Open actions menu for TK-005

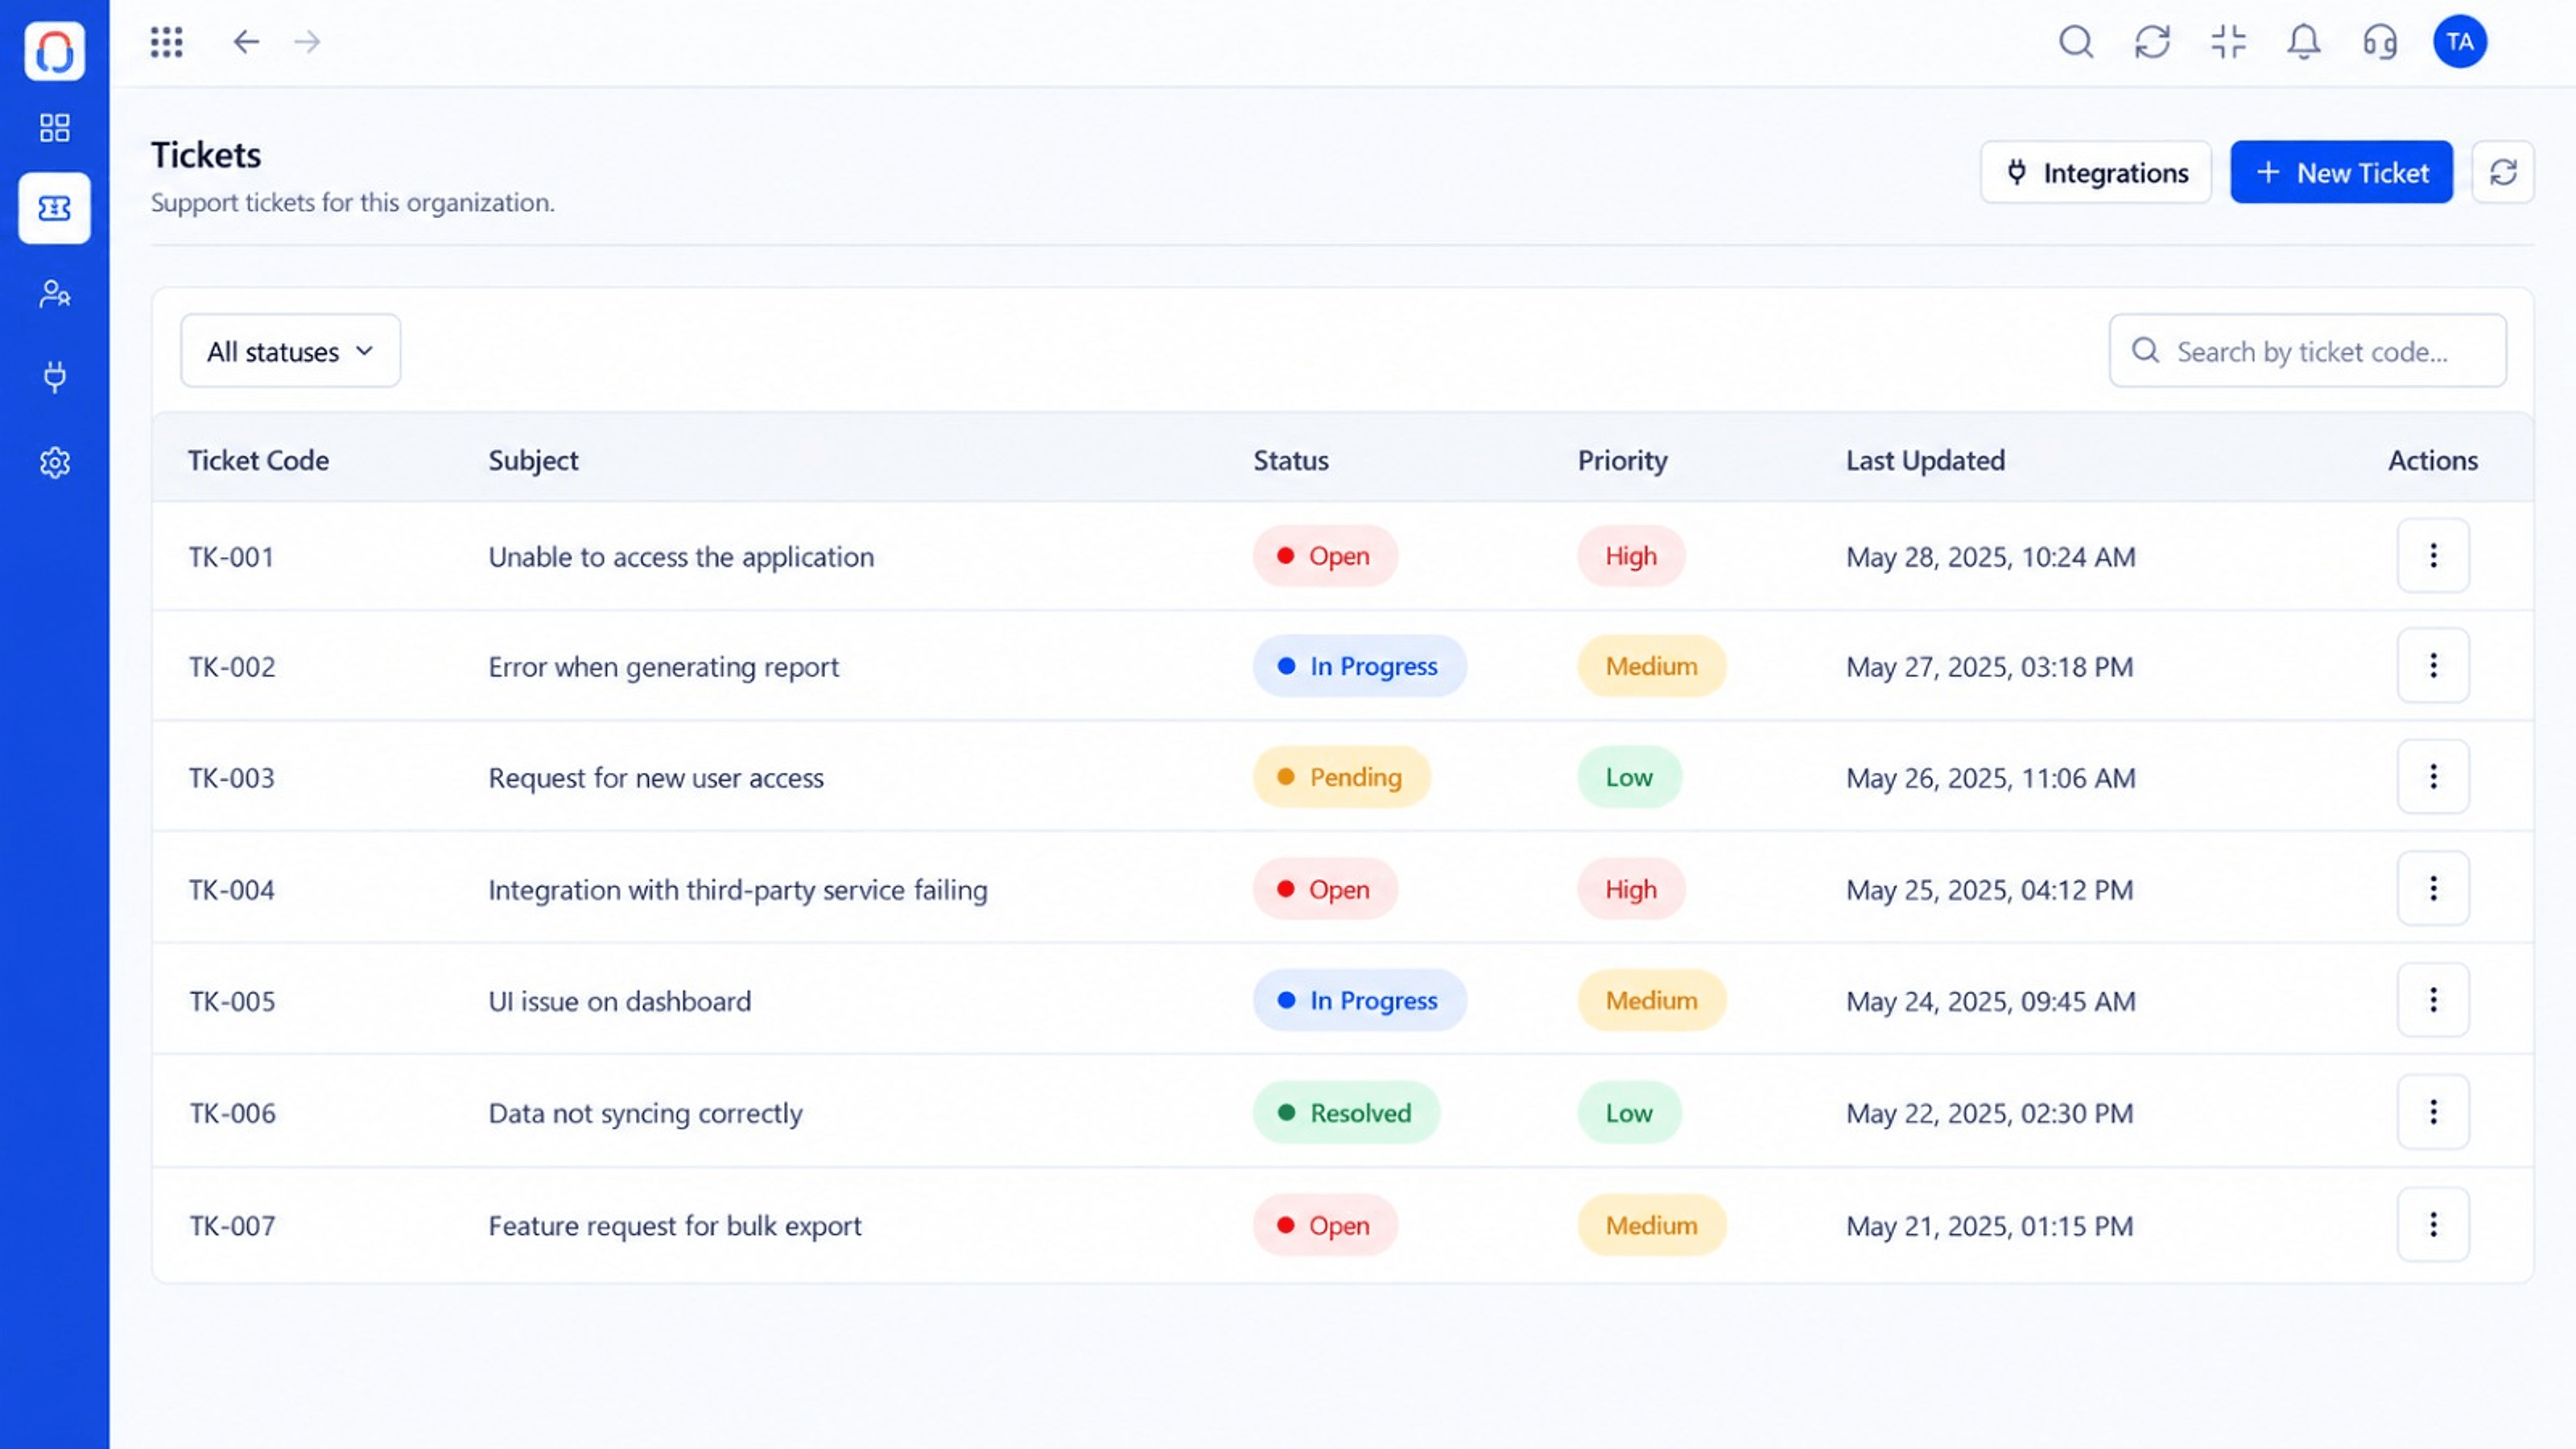[2433, 1000]
